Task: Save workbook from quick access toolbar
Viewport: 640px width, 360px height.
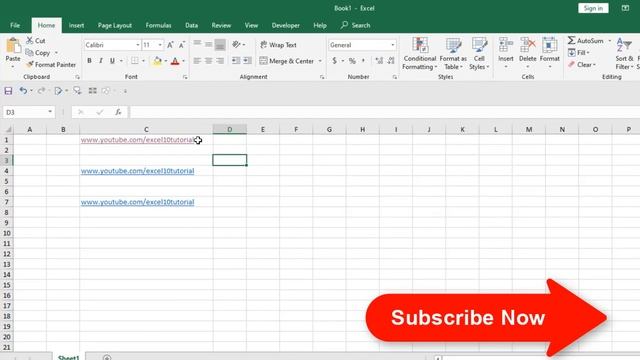Action: tap(8, 91)
